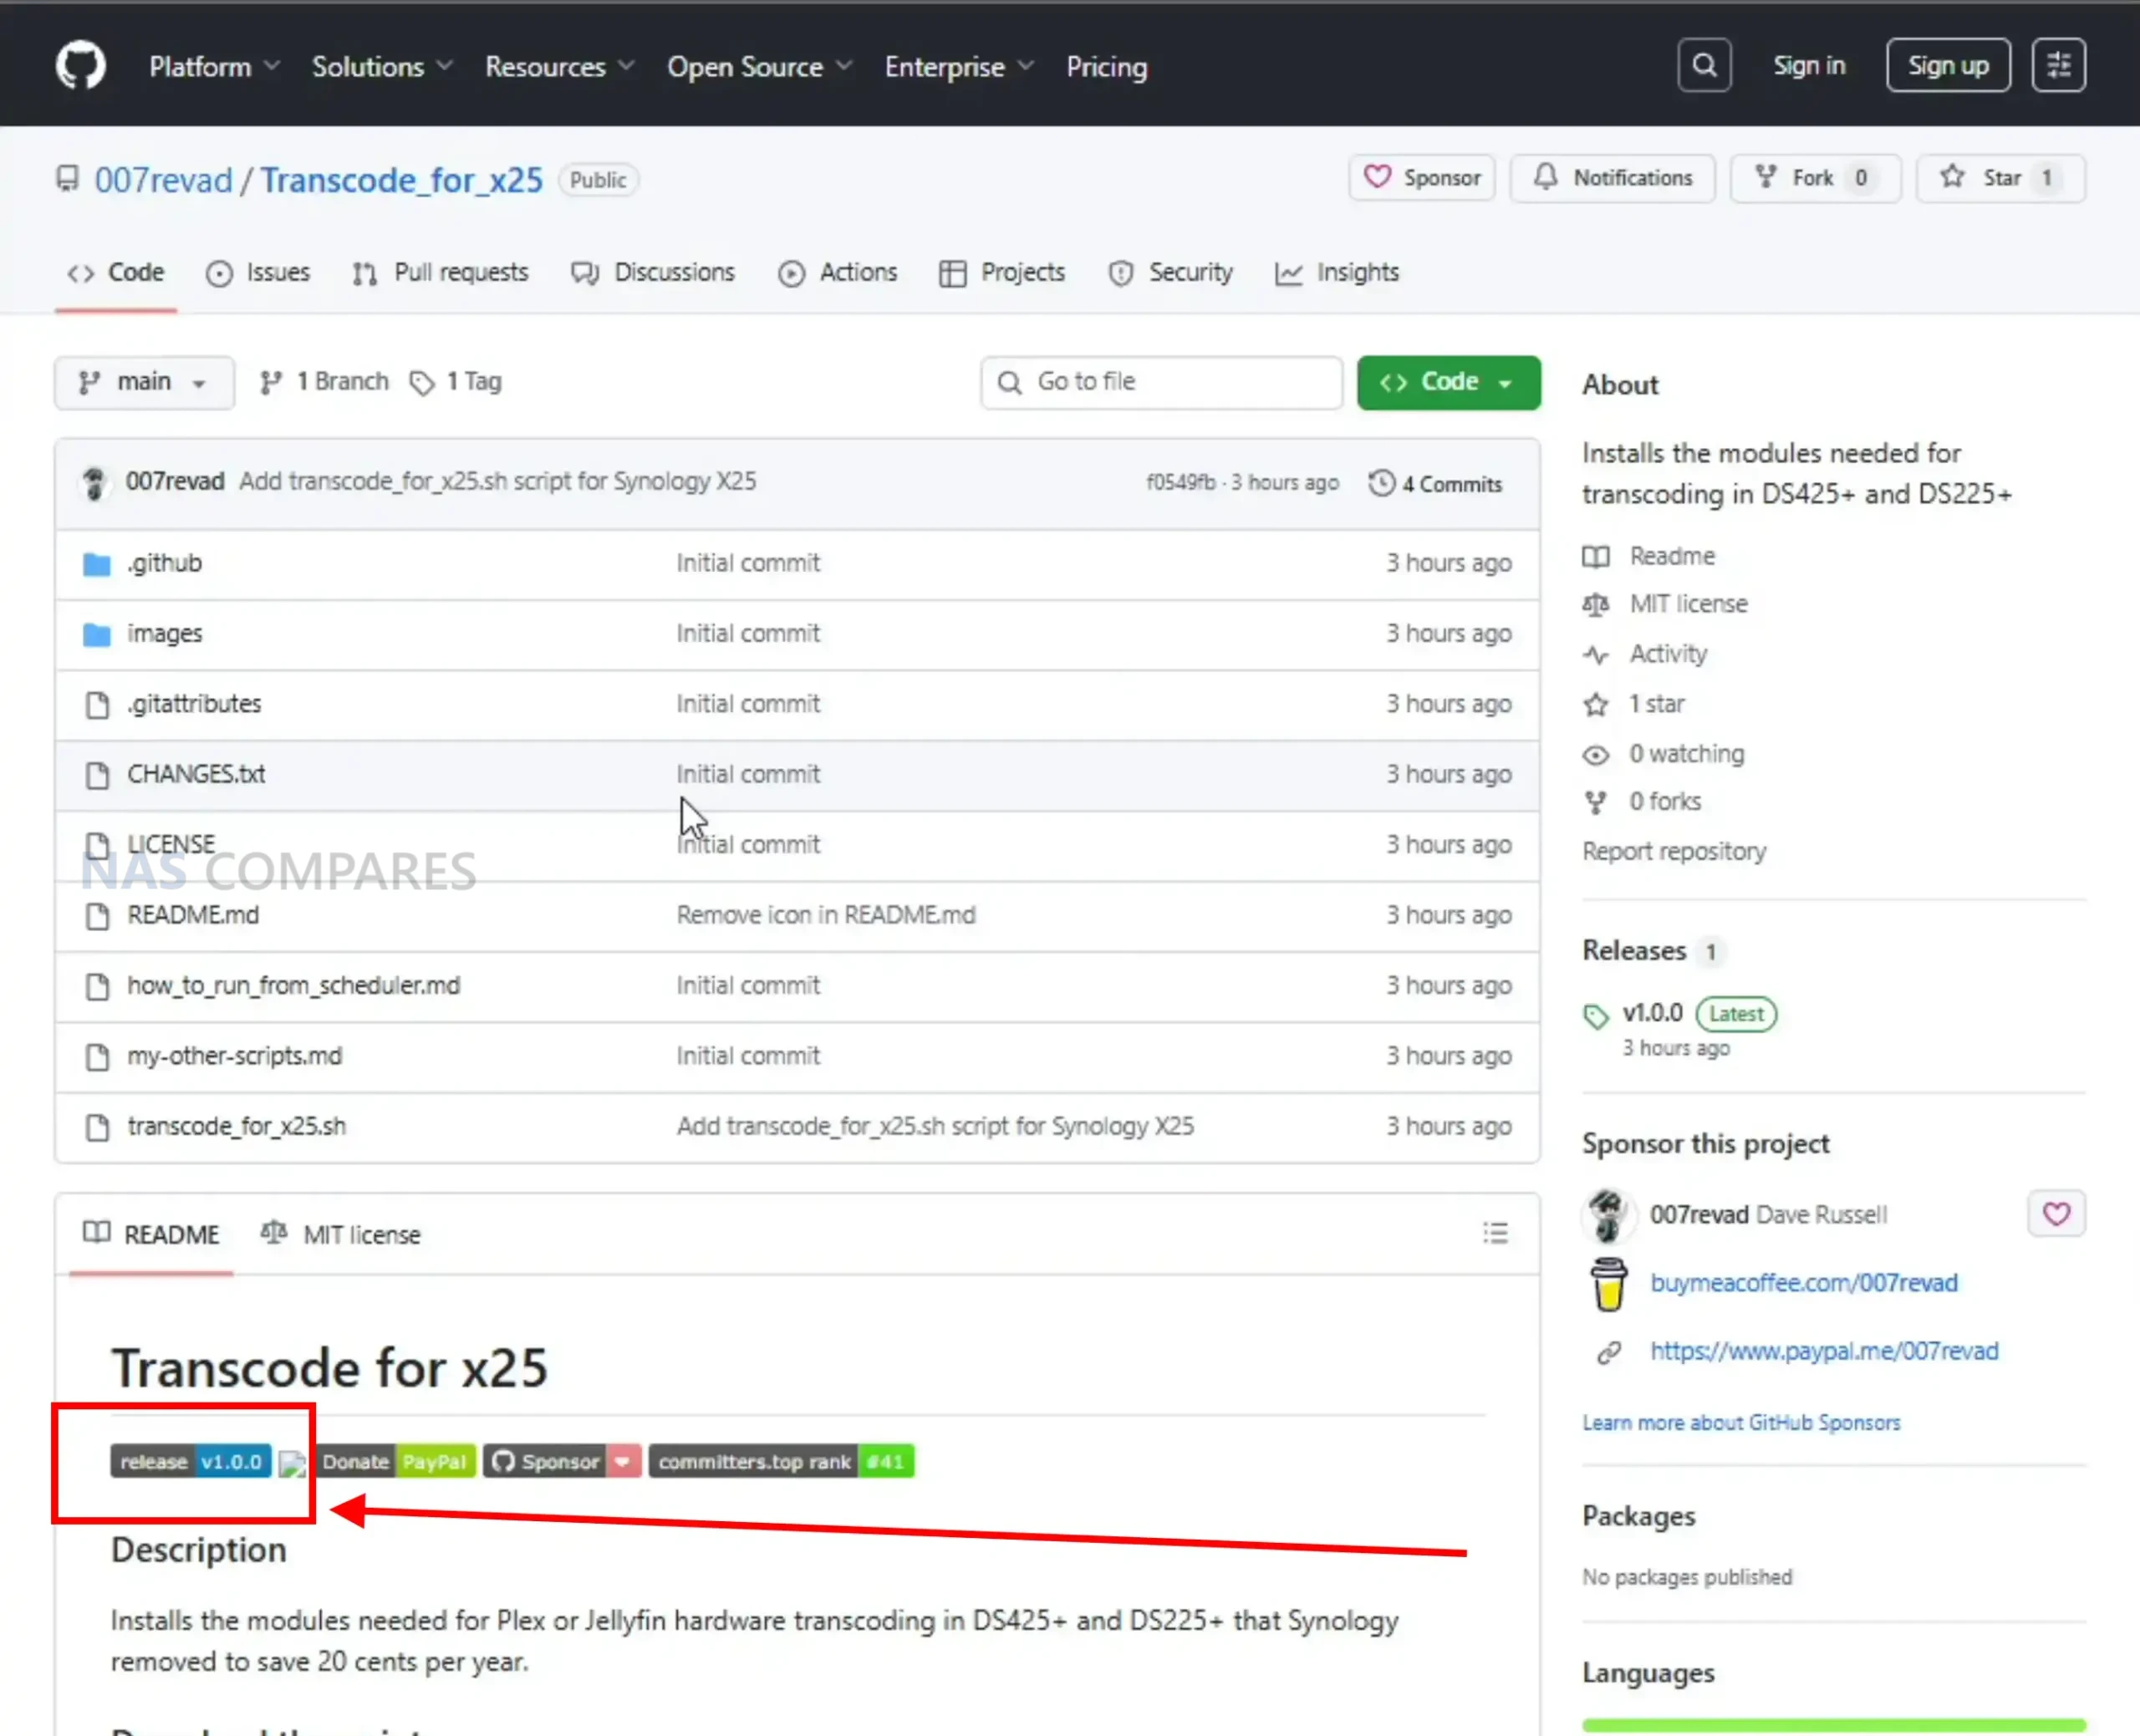2140x1736 pixels.
Task: View the 1 Tag link
Action: pos(456,382)
